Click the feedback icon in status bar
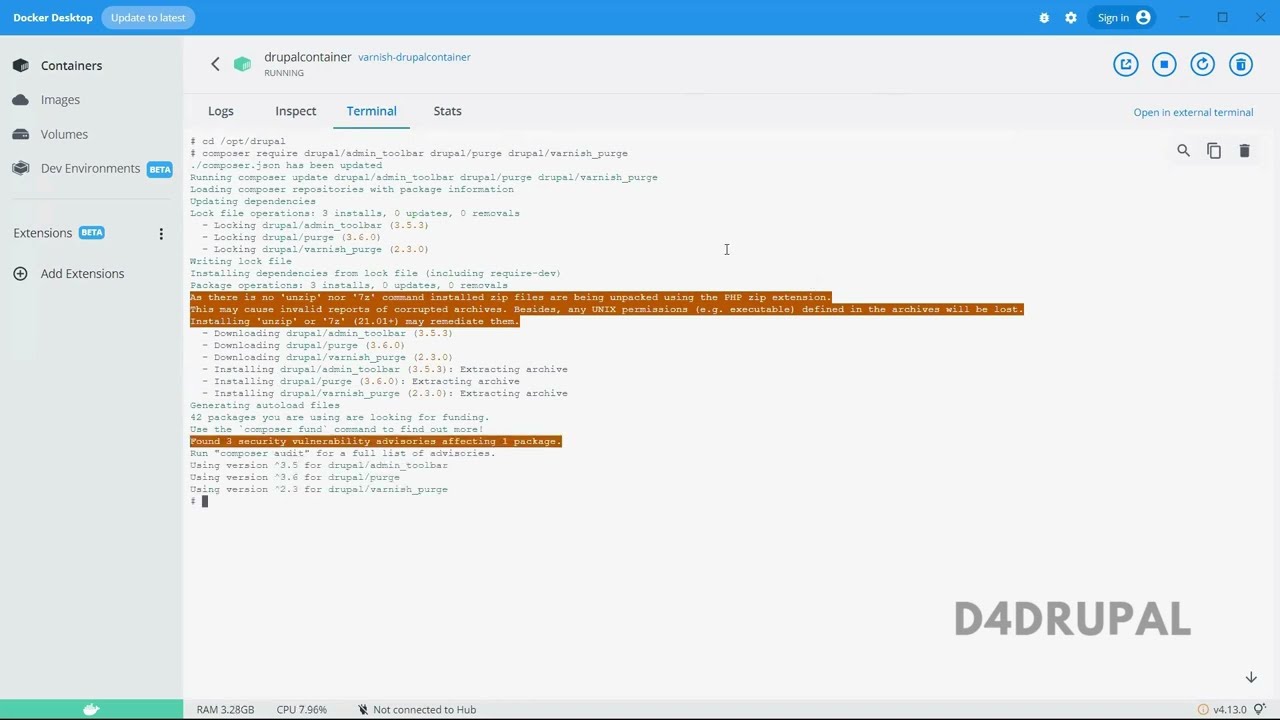 pos(1260,710)
